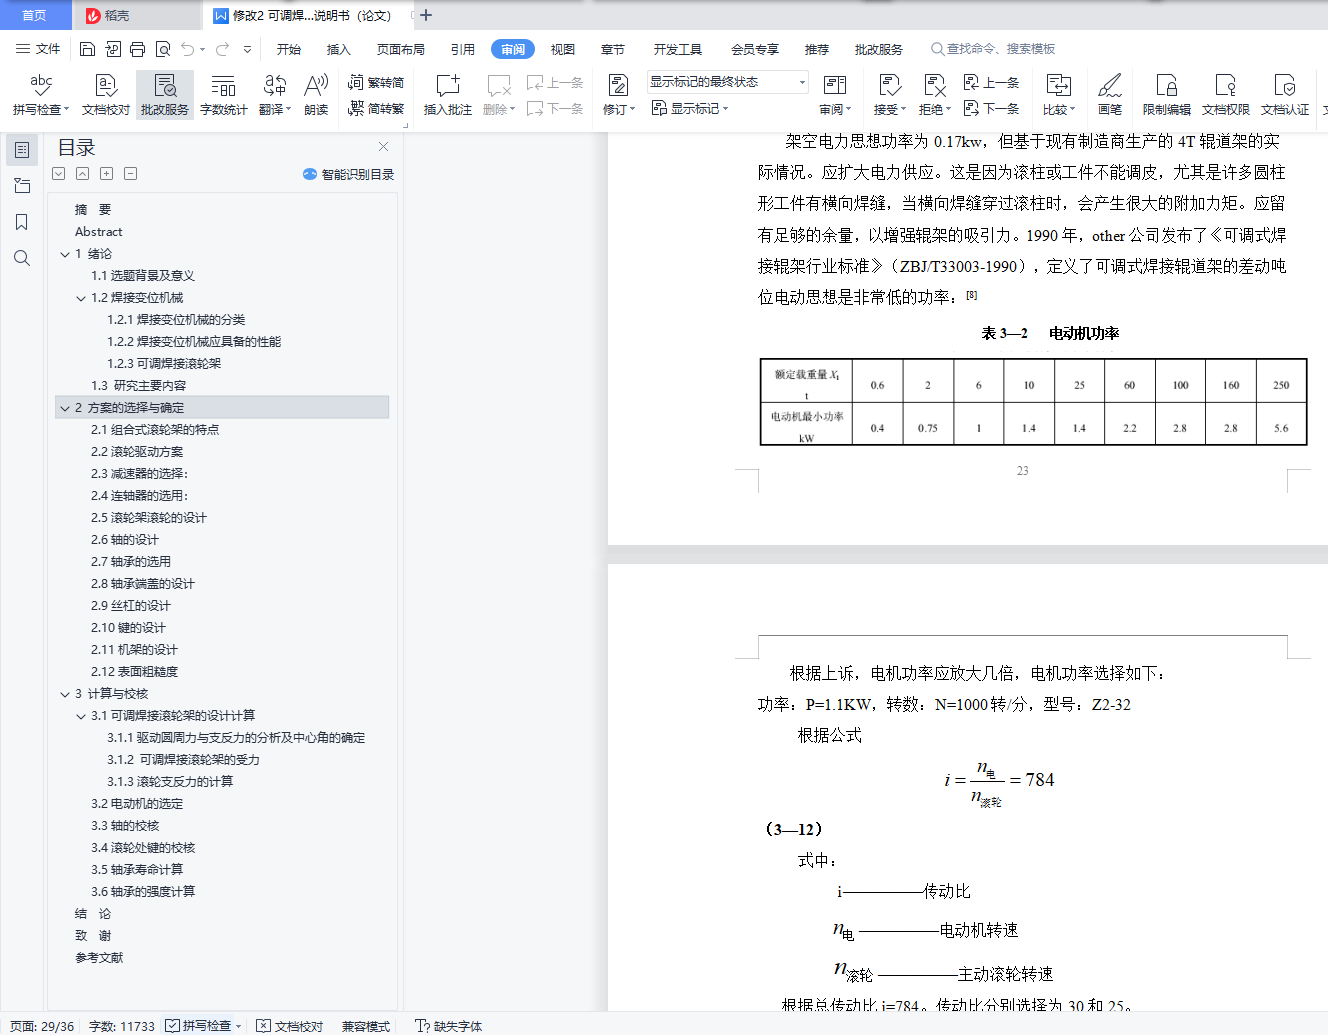This screenshot has width=1328, height=1035.
Task: Click 字数: 11733 in status bar
Action: click(x=122, y=1026)
